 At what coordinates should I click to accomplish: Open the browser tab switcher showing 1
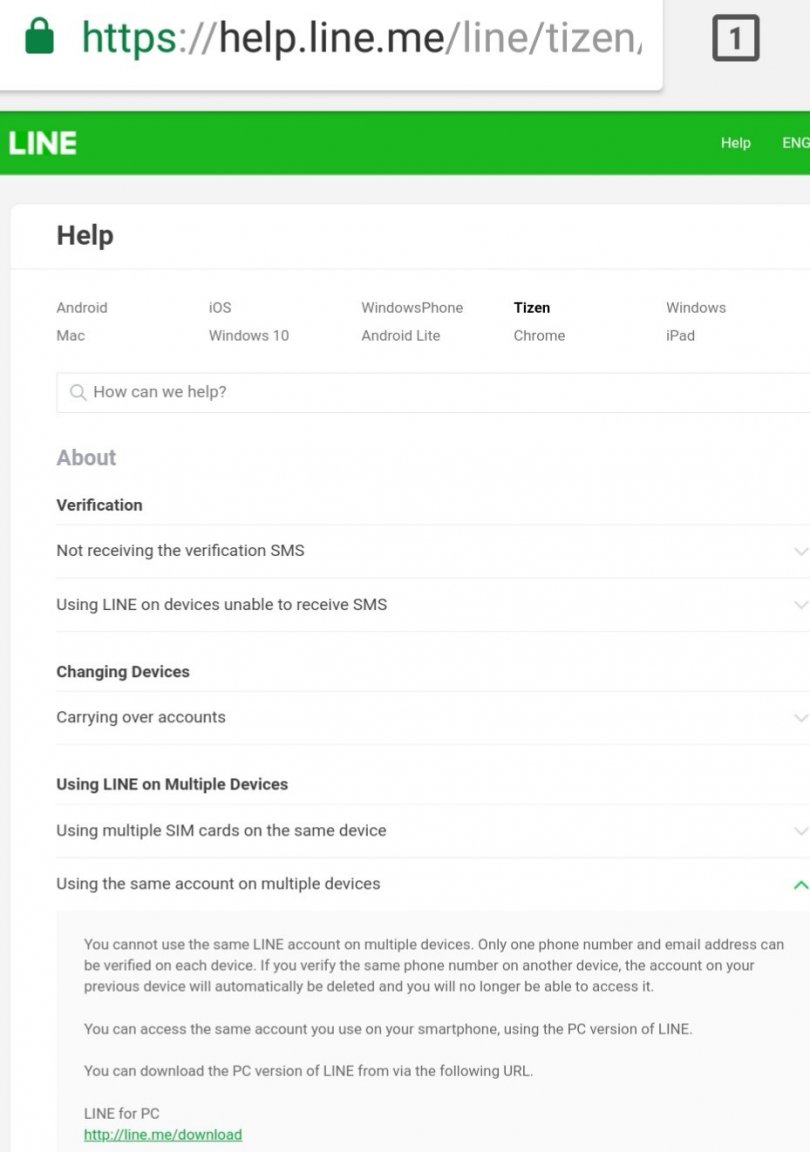pyautogui.click(x=735, y=38)
